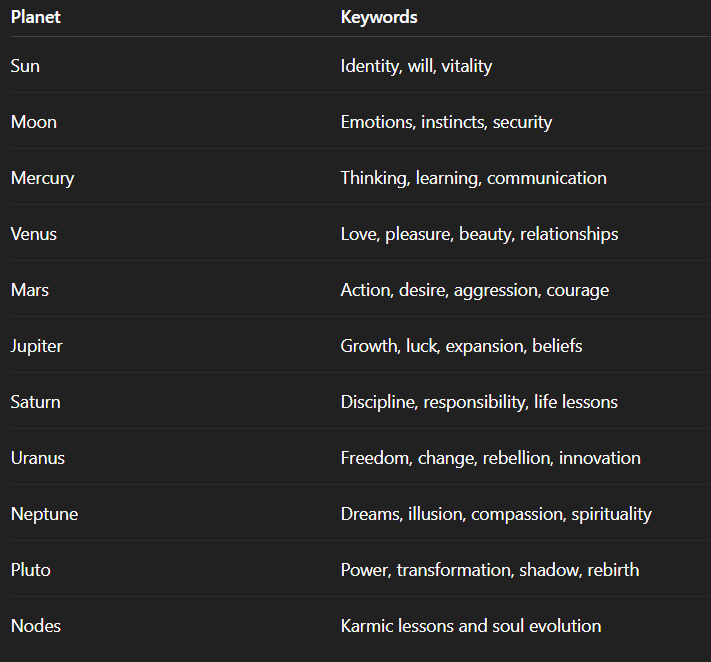Click the Venus row label
The image size is (711, 662).
coord(34,234)
